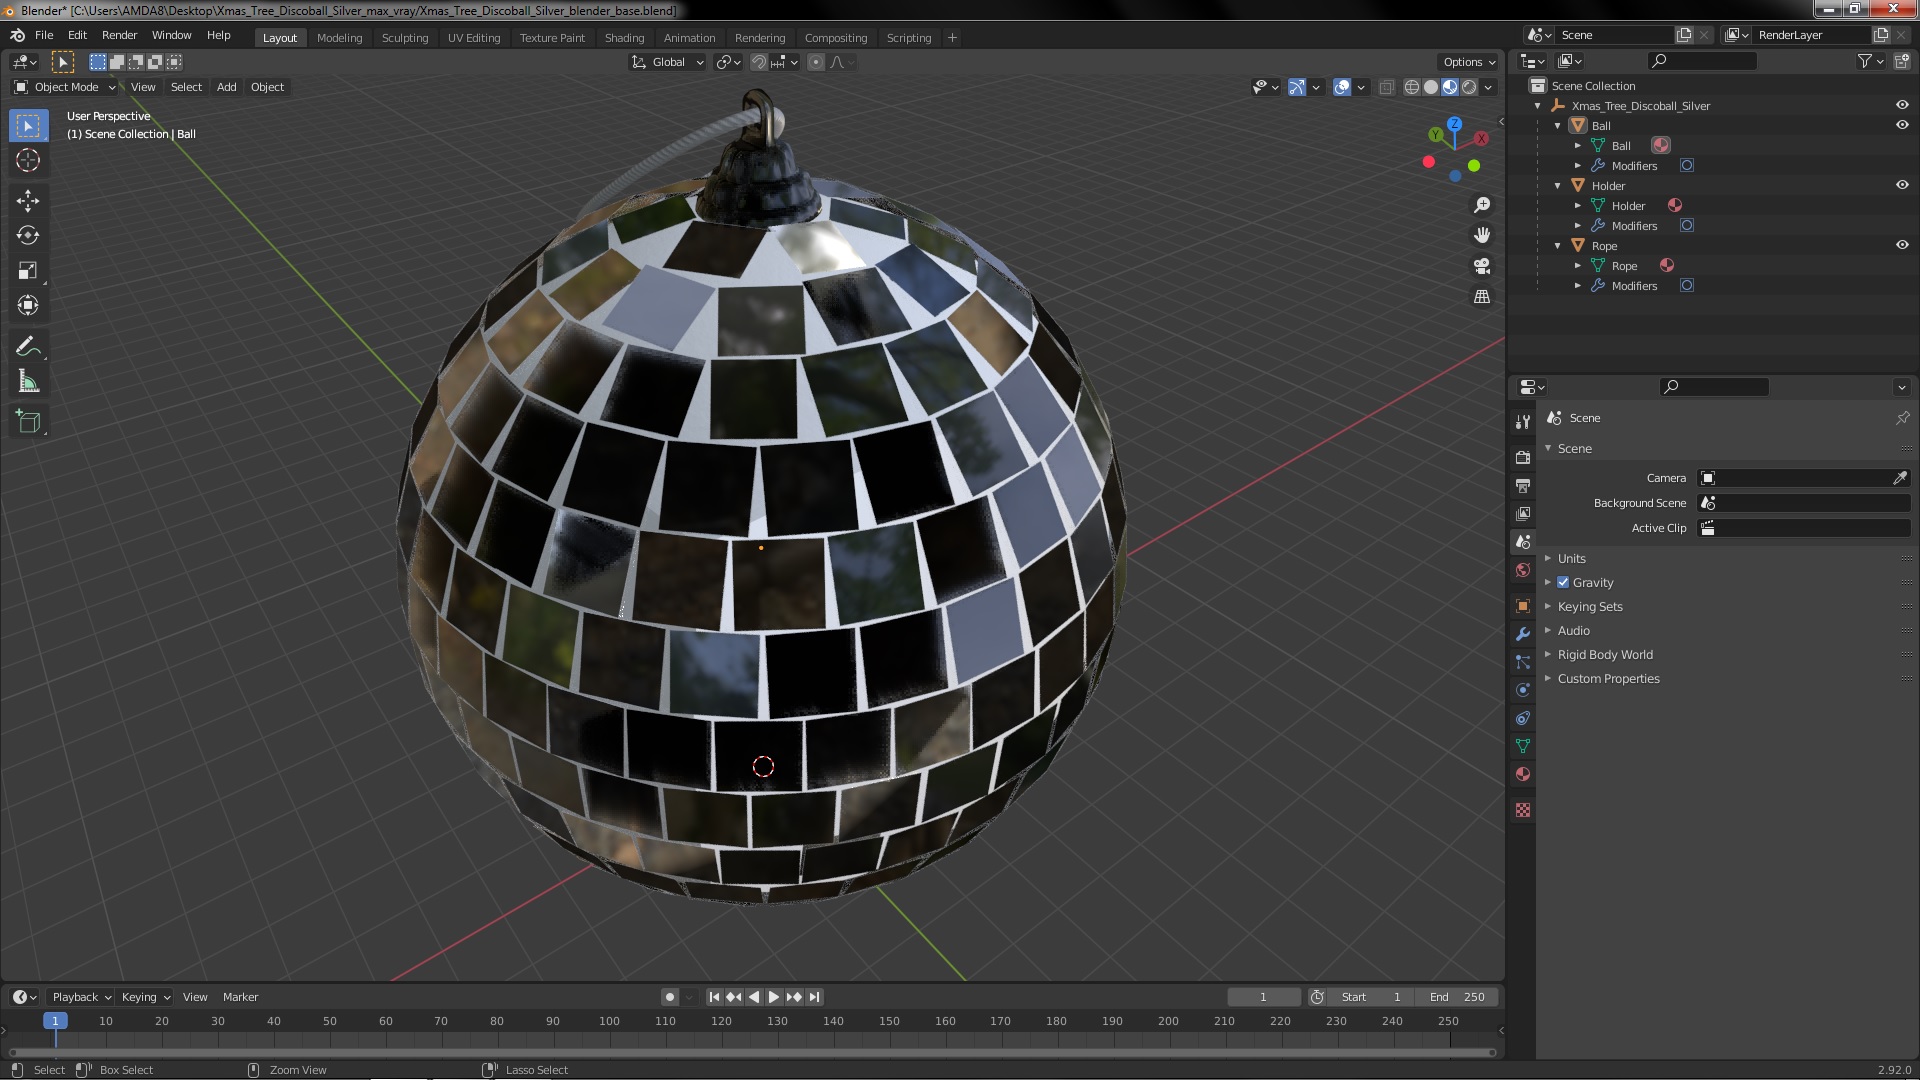
Task: Expand the Units panel
Action: tap(1571, 559)
